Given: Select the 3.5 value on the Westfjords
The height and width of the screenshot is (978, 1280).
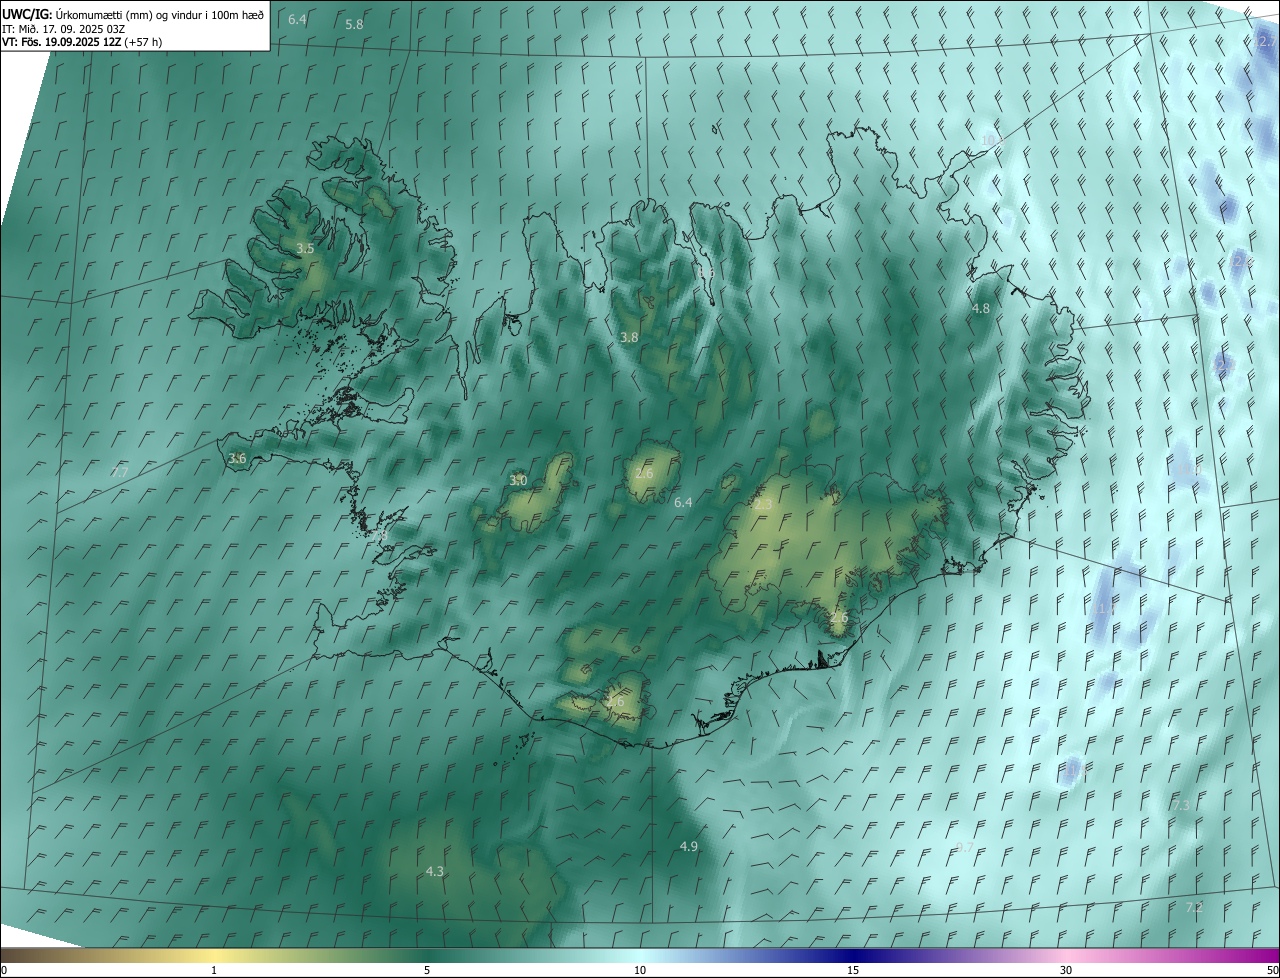Looking at the screenshot, I should point(305,248).
